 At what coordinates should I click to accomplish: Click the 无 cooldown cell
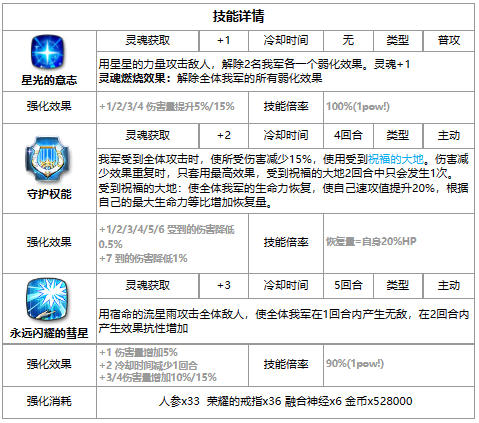[x=348, y=41]
